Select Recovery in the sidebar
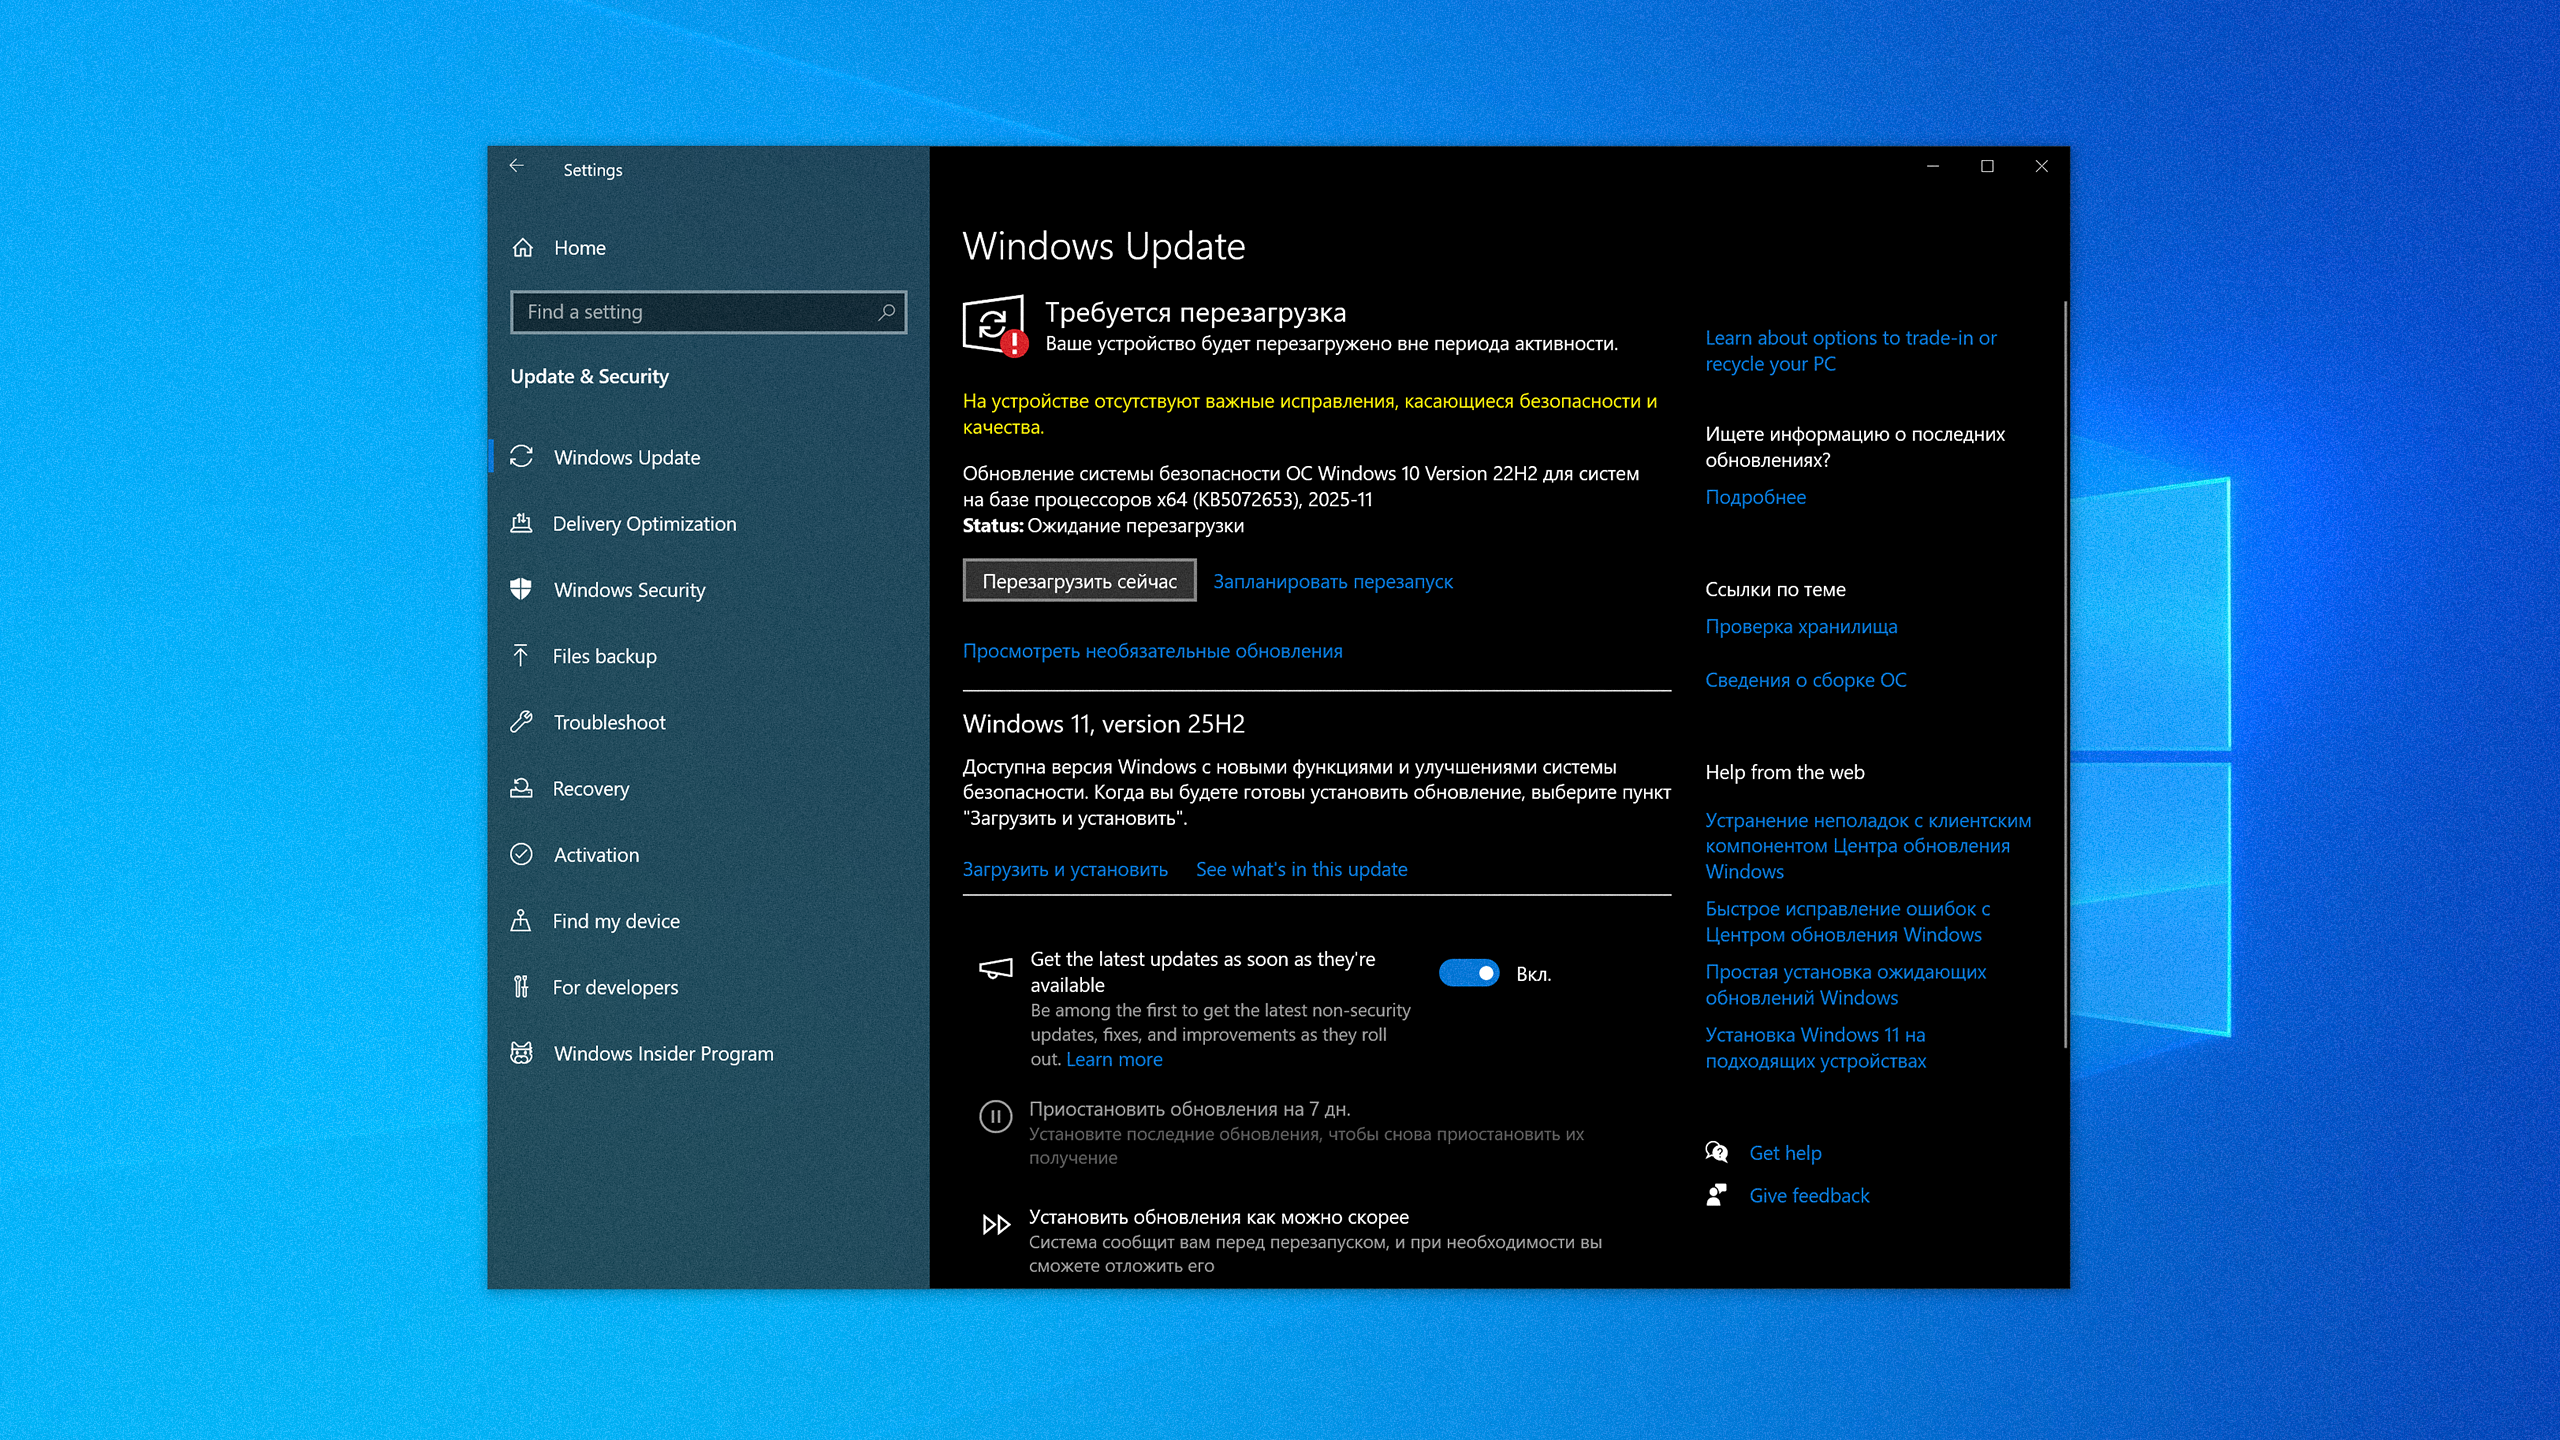This screenshot has height=1440, width=2560. (x=590, y=789)
